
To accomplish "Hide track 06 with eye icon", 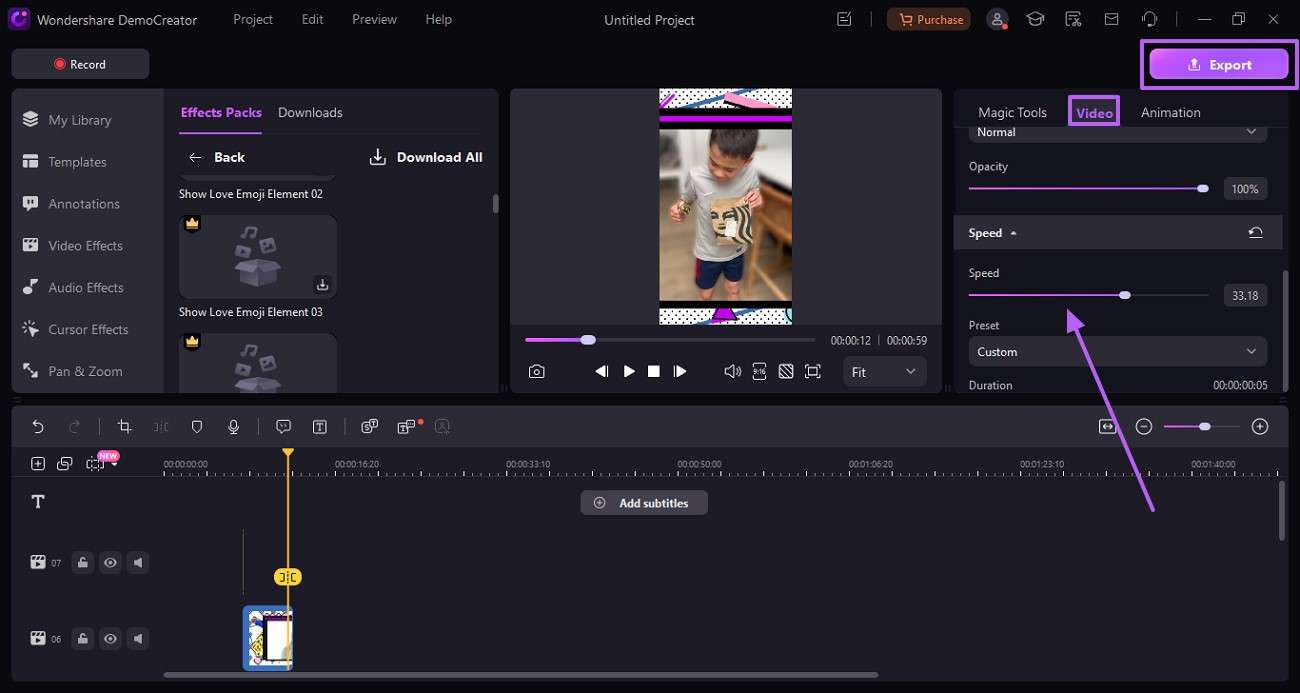I will point(110,638).
